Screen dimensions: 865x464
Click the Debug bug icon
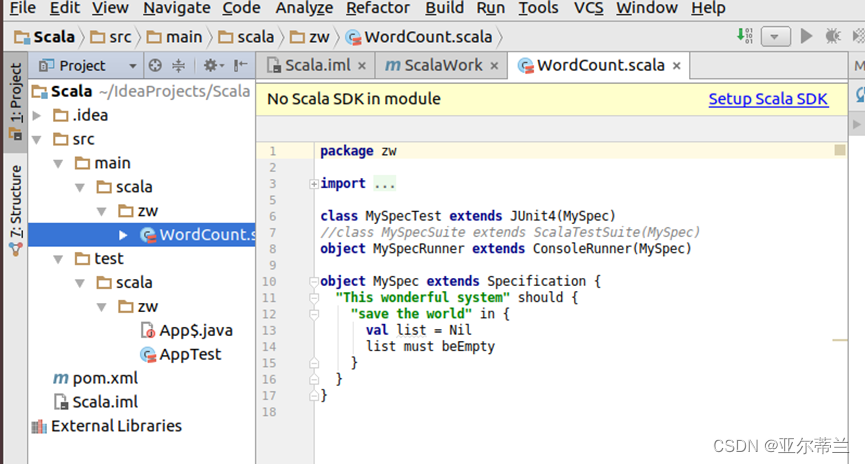(x=832, y=36)
